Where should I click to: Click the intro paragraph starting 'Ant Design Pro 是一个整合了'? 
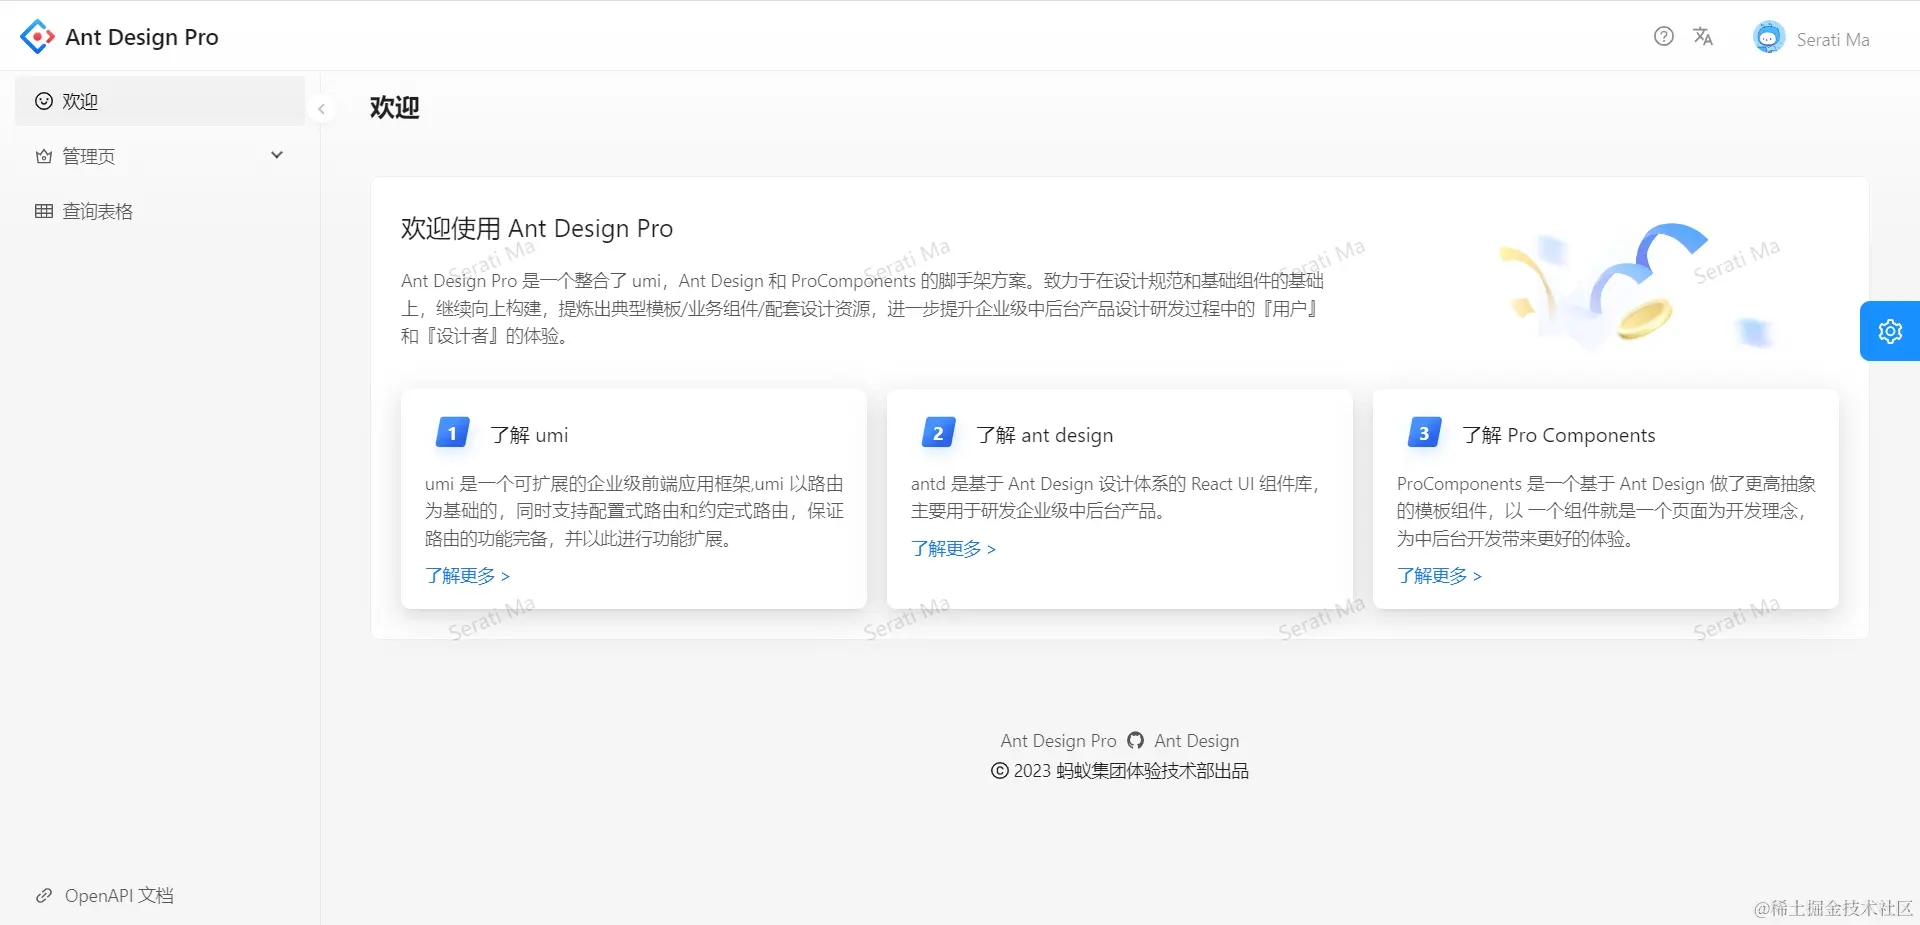tap(862, 308)
